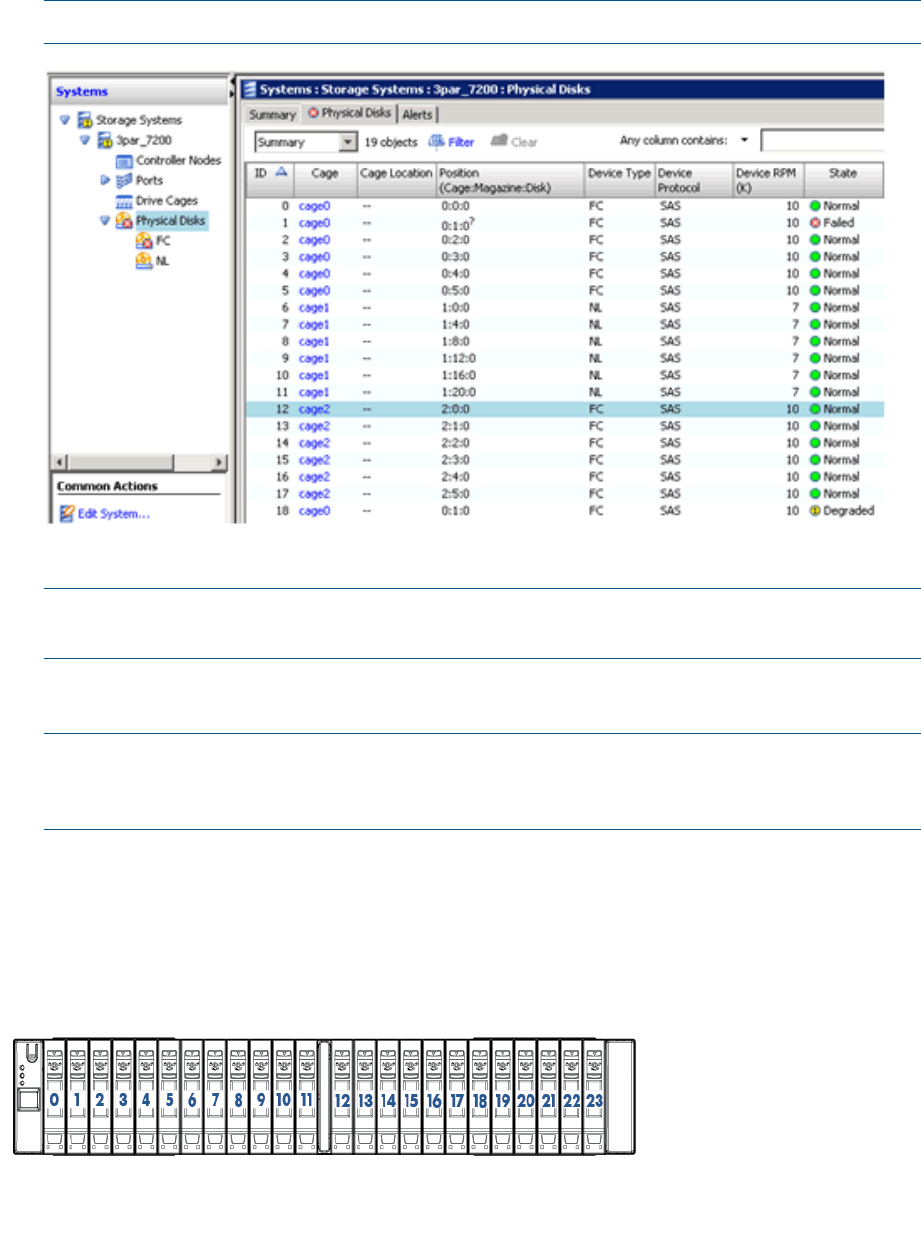The width and height of the screenshot is (921, 1240).
Task: Click the Ports tree icon
Action: tap(125, 181)
